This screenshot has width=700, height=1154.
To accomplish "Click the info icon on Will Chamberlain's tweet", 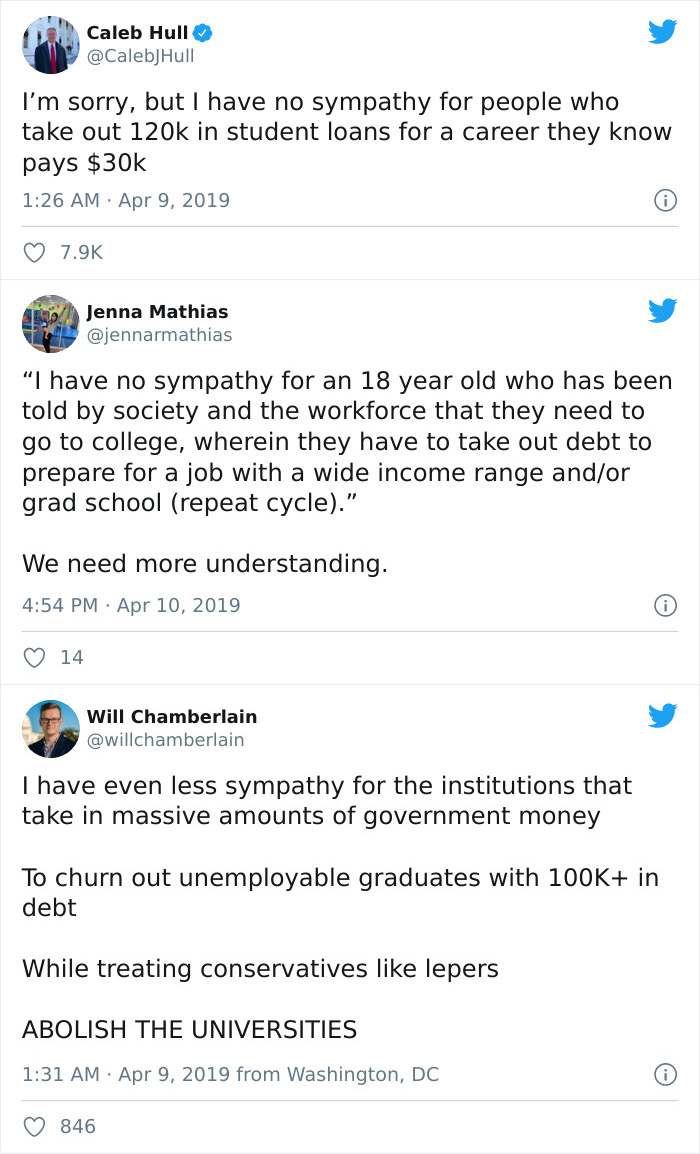I will coord(665,1075).
